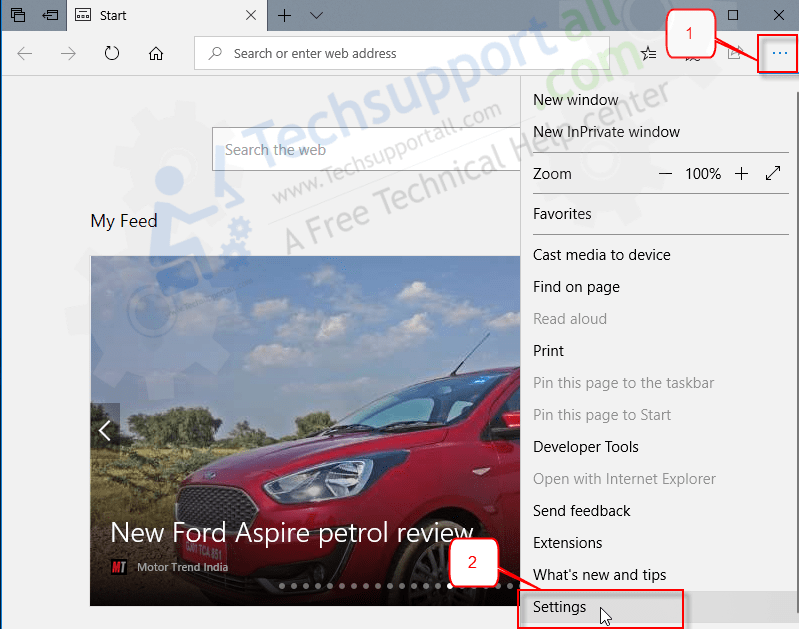Screen dimensions: 799x629
Task: Enter full screen via zoom arrow icon
Action: coord(773,173)
